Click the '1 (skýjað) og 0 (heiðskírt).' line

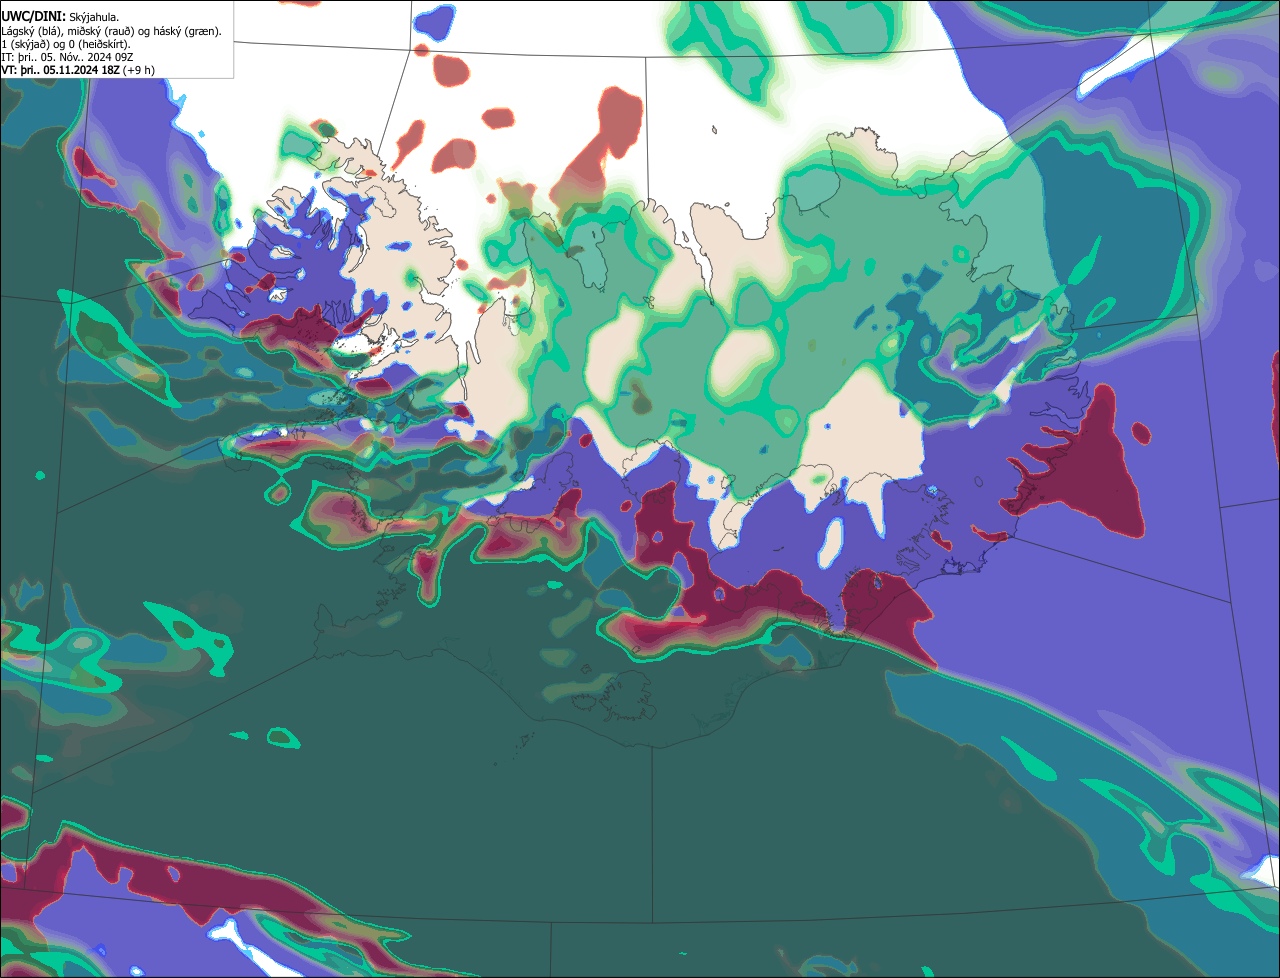[66, 44]
